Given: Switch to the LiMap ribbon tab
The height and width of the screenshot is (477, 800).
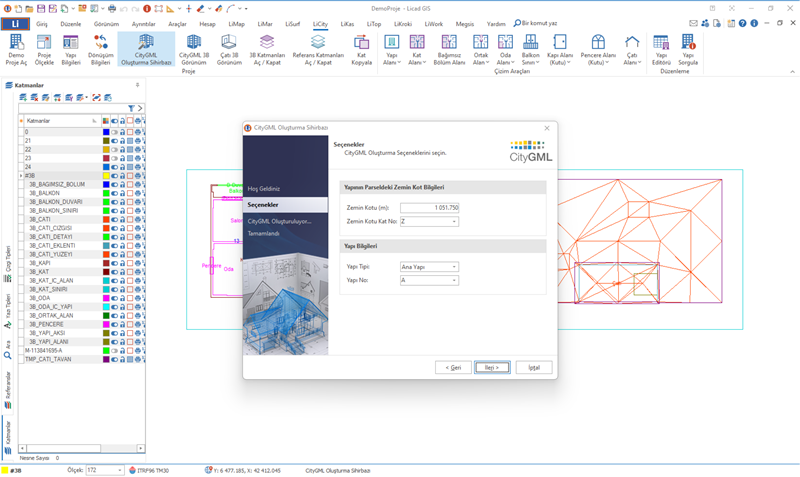Looking at the screenshot, I should click(236, 24).
